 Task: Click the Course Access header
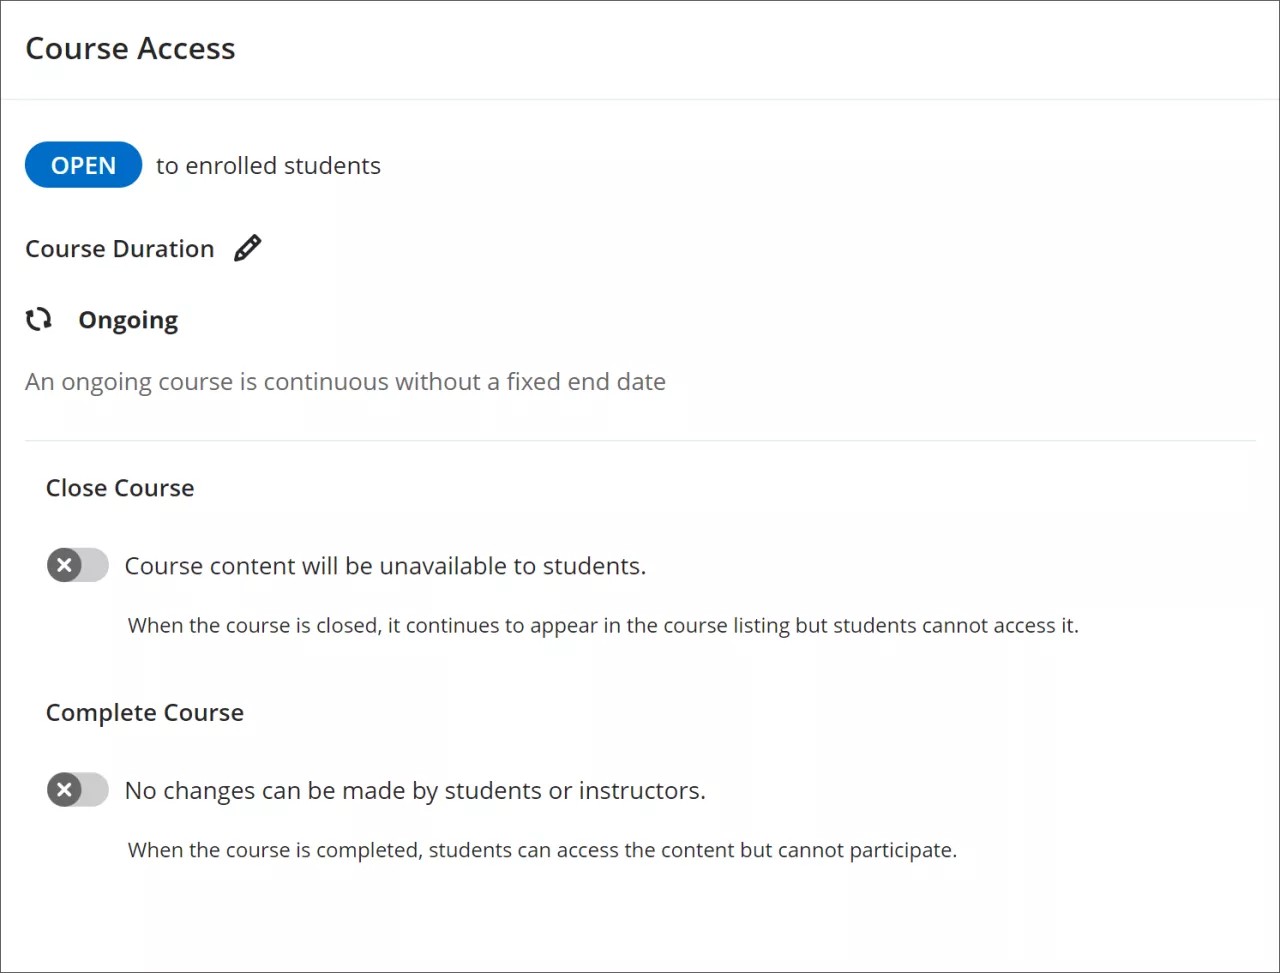pyautogui.click(x=130, y=48)
